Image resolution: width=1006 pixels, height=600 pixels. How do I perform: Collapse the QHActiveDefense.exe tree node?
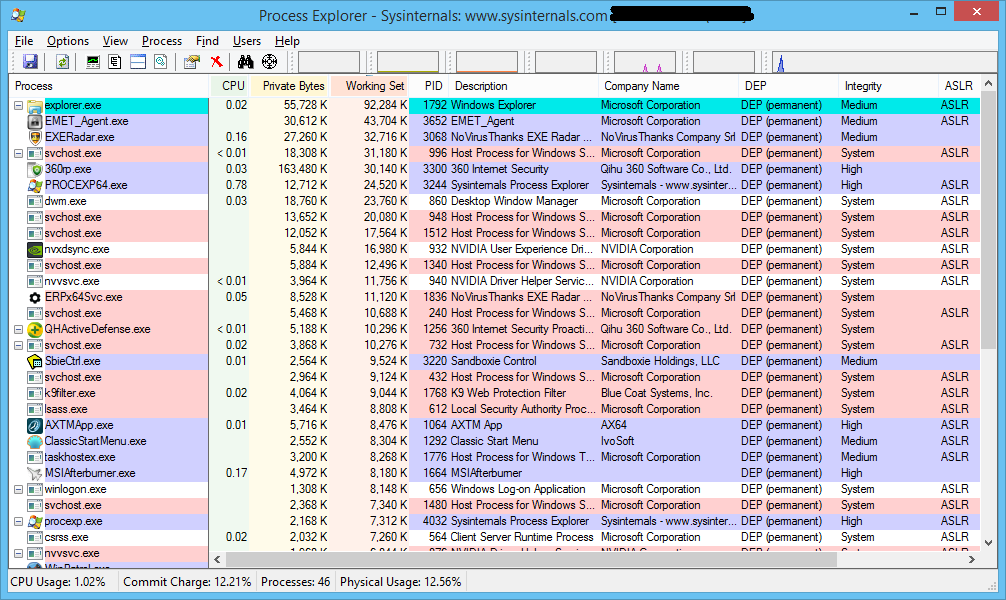pyautogui.click(x=19, y=329)
